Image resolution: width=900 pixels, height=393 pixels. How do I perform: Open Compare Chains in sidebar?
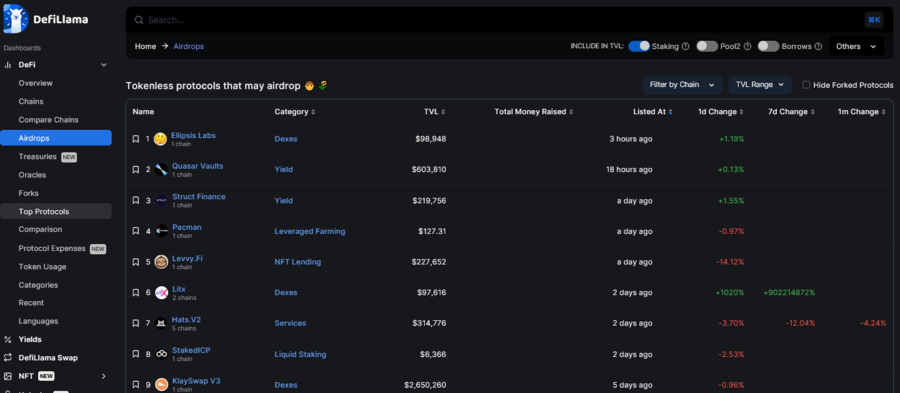pyautogui.click(x=48, y=120)
